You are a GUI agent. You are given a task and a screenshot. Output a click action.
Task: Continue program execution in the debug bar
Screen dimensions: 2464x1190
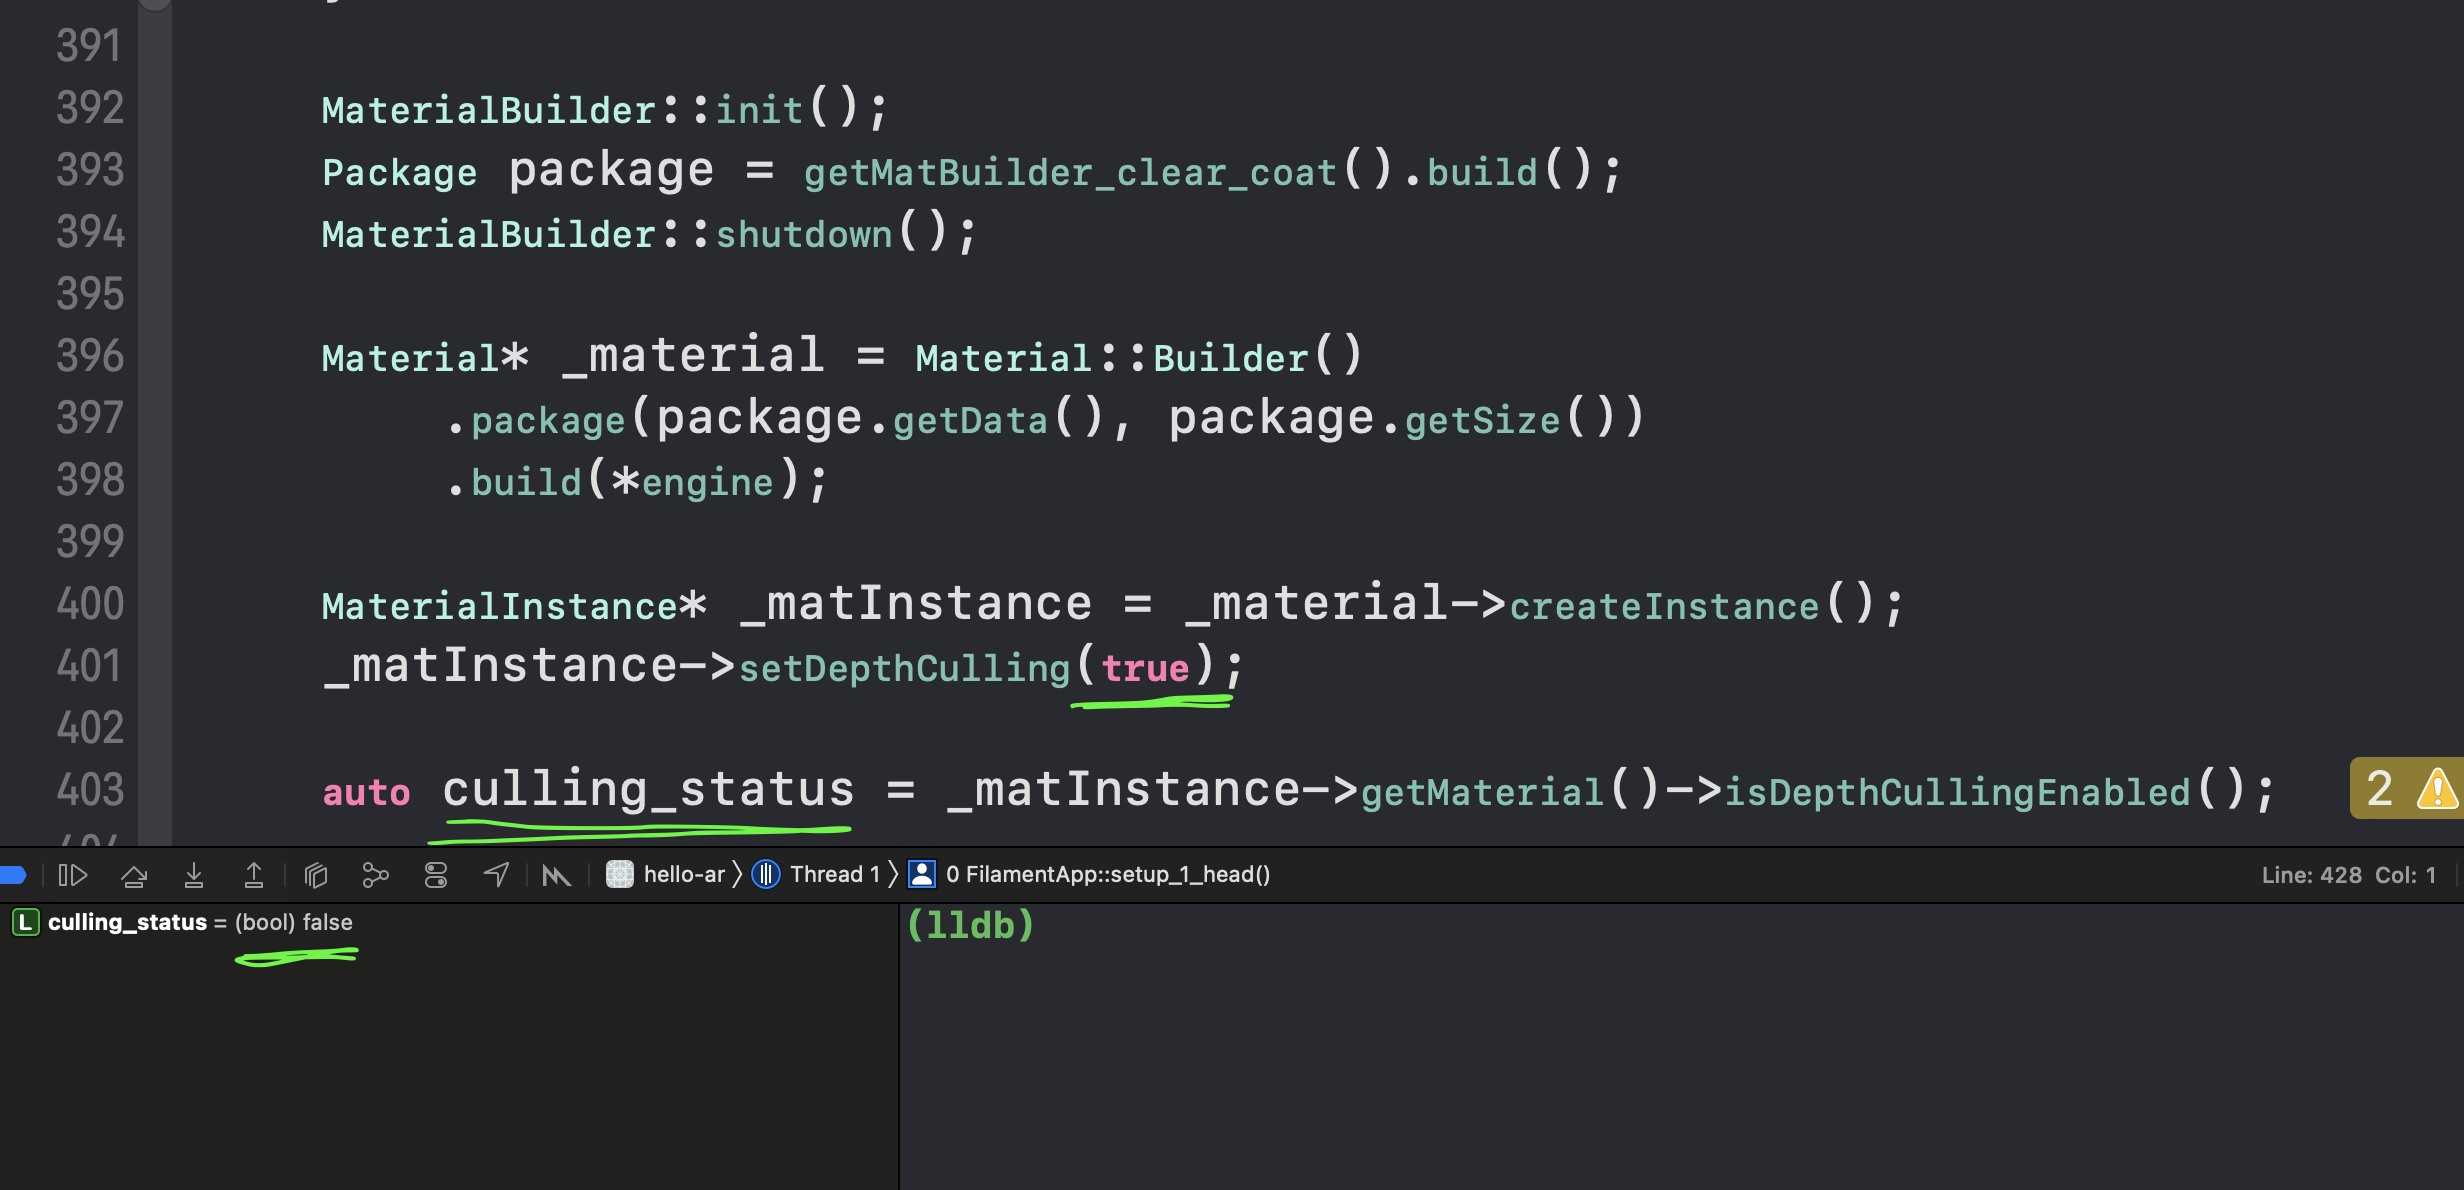coord(72,874)
